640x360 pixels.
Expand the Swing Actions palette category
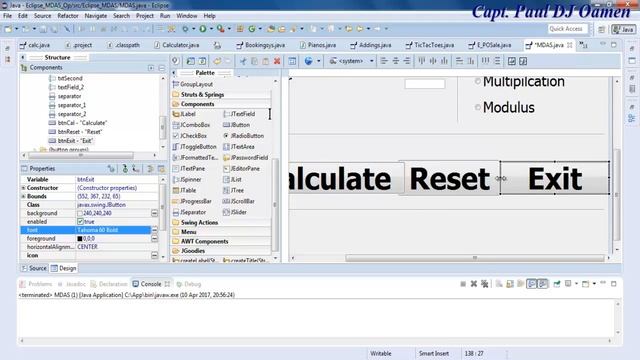coord(200,222)
